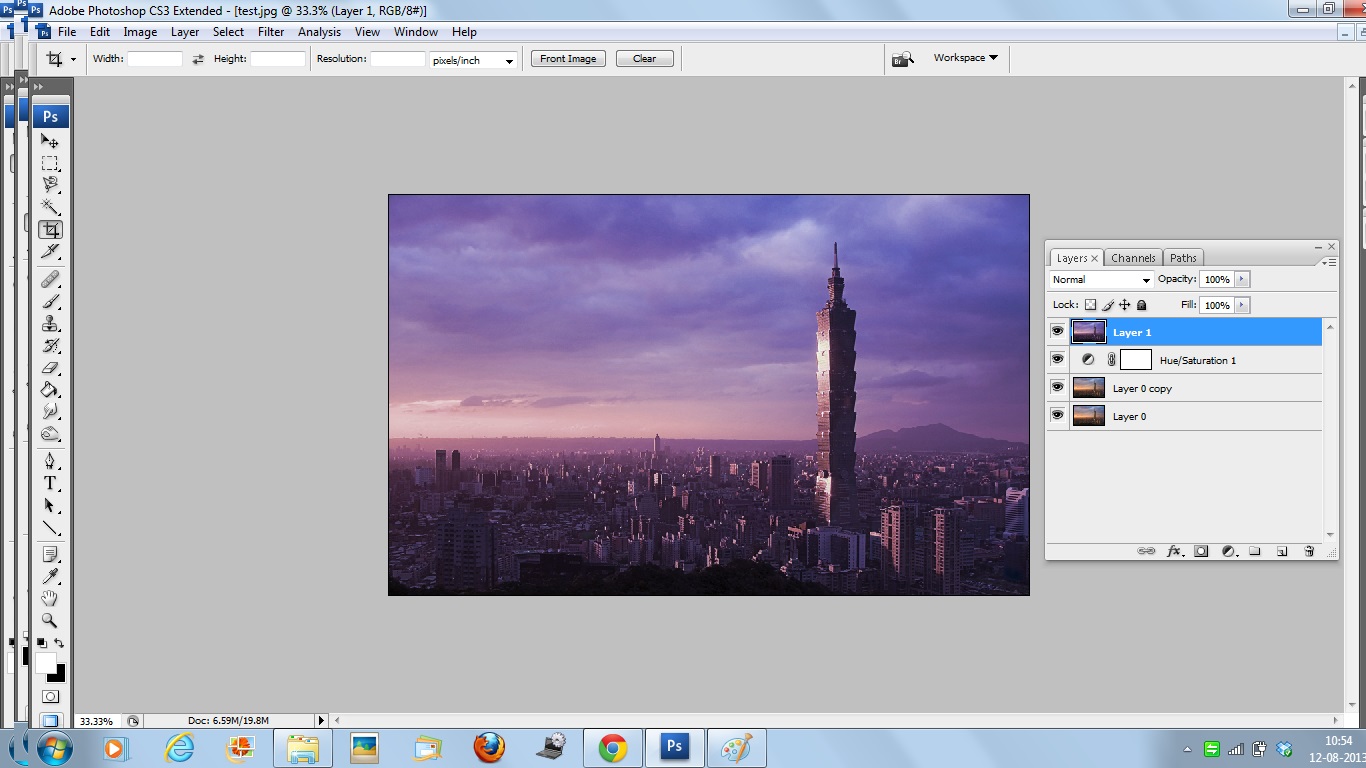Create new fill or adjustment layer
The width and height of the screenshot is (1366, 768).
[x=1229, y=551]
